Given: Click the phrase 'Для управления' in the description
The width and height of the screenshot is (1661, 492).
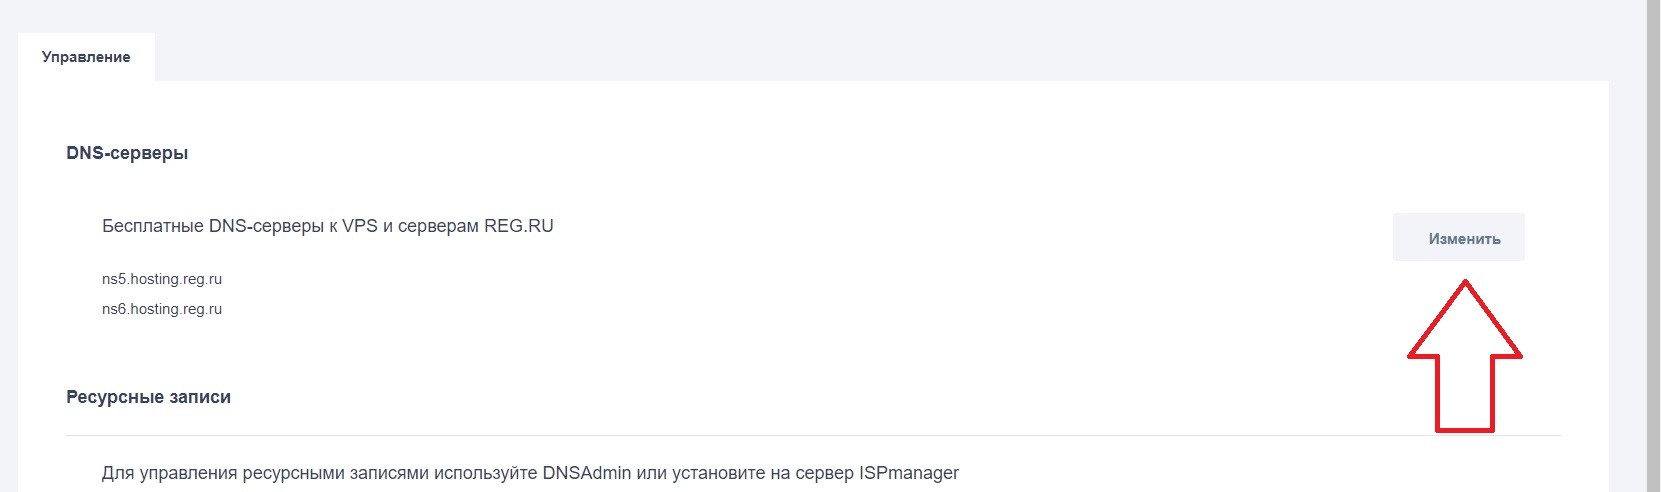Looking at the screenshot, I should pyautogui.click(x=164, y=472).
